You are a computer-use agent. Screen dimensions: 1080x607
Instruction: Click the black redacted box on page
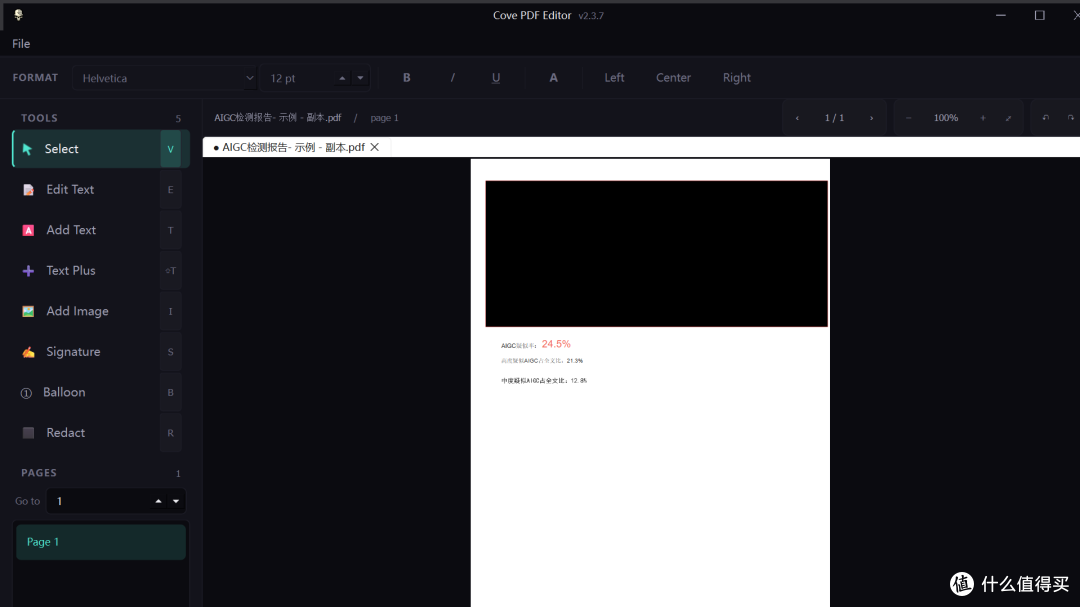(x=656, y=254)
